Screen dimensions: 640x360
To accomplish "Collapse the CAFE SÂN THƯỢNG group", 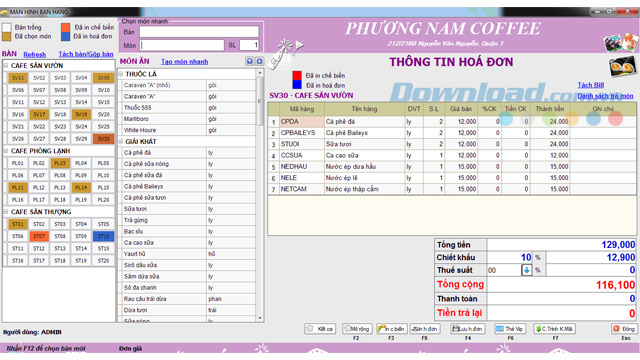I will pos(7,212).
